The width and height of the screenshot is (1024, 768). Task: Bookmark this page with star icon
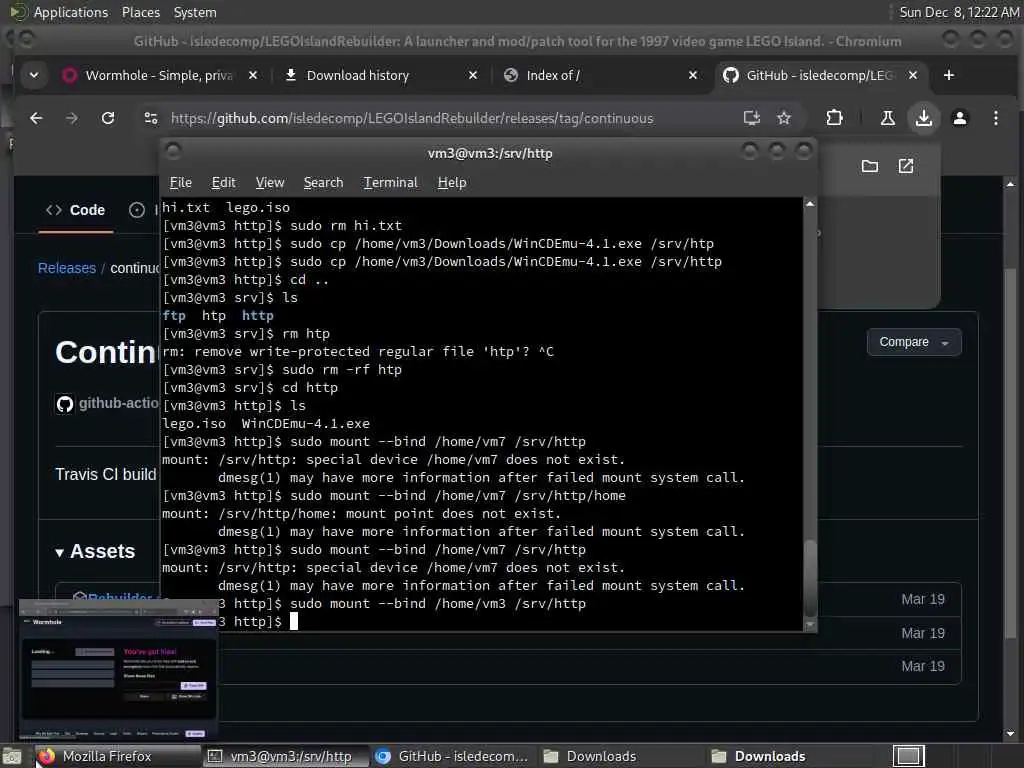784,118
